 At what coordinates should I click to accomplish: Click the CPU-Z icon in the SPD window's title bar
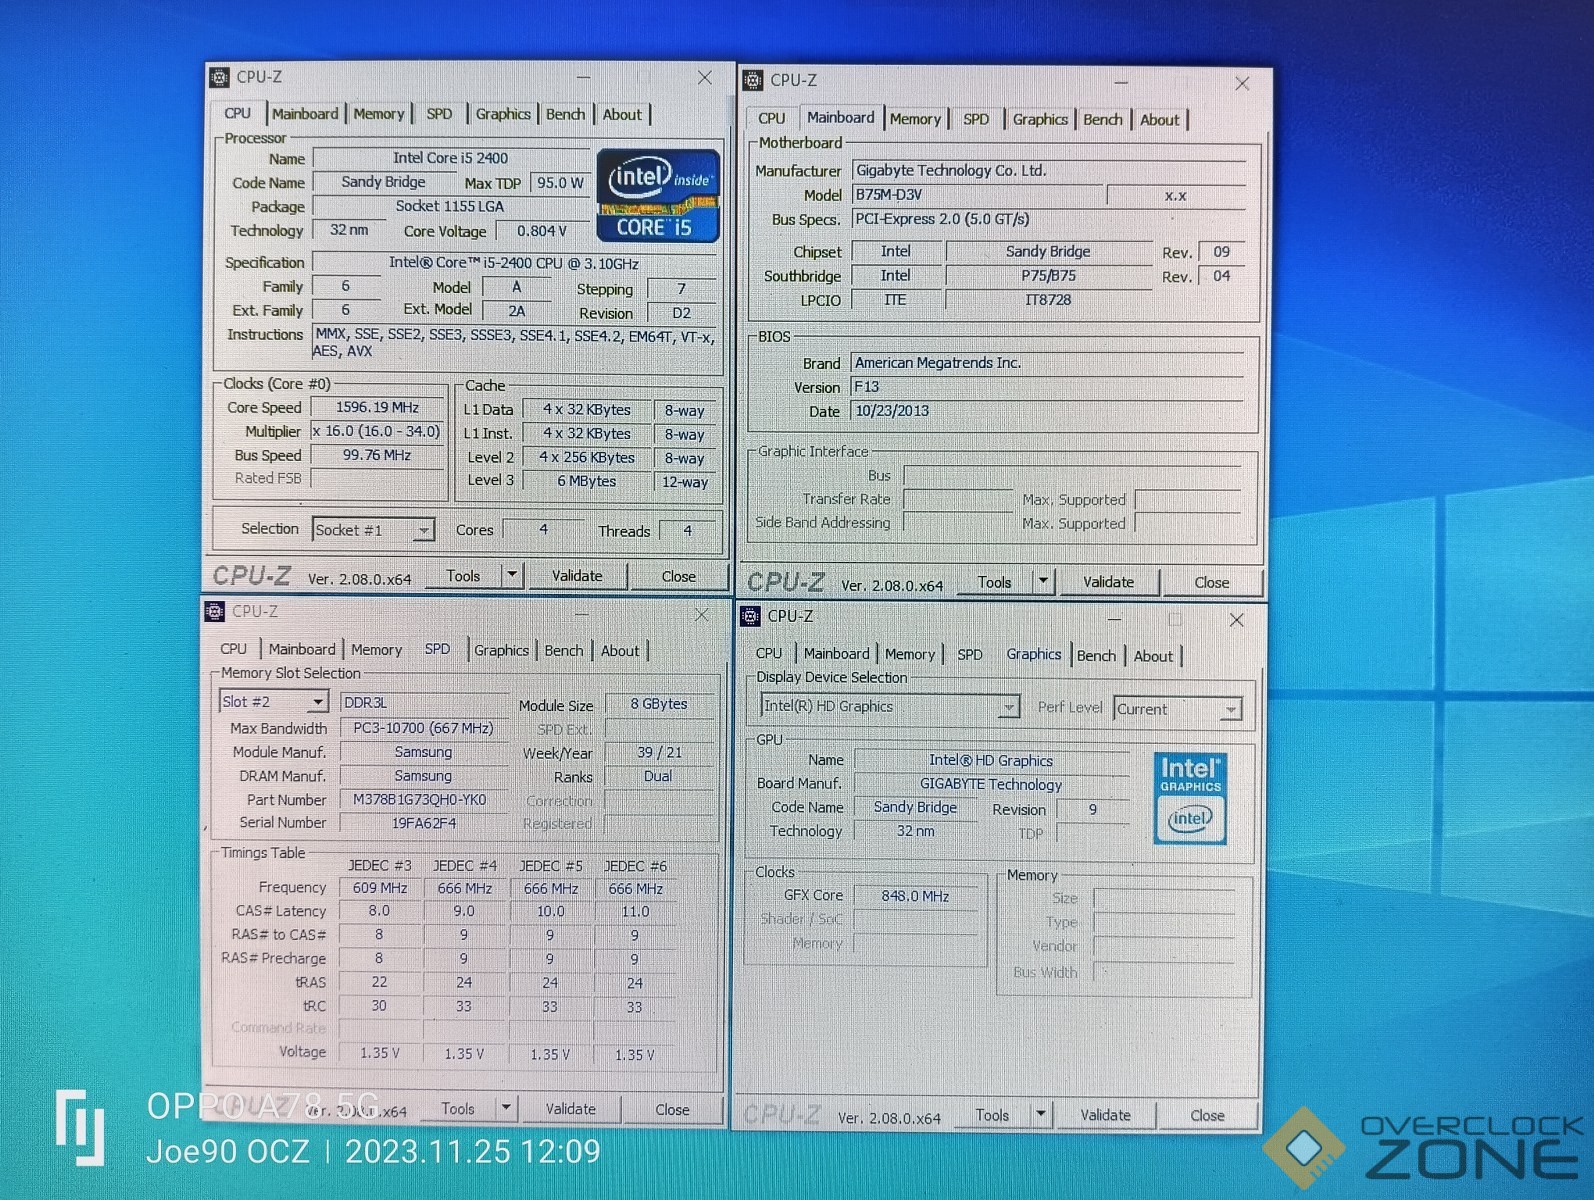tap(215, 611)
